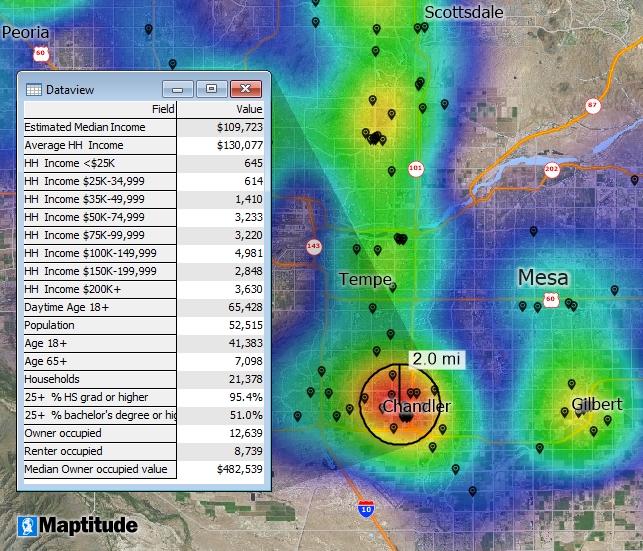Select the Daytime Age 18+ field
This screenshot has width=643, height=551.
[100, 307]
